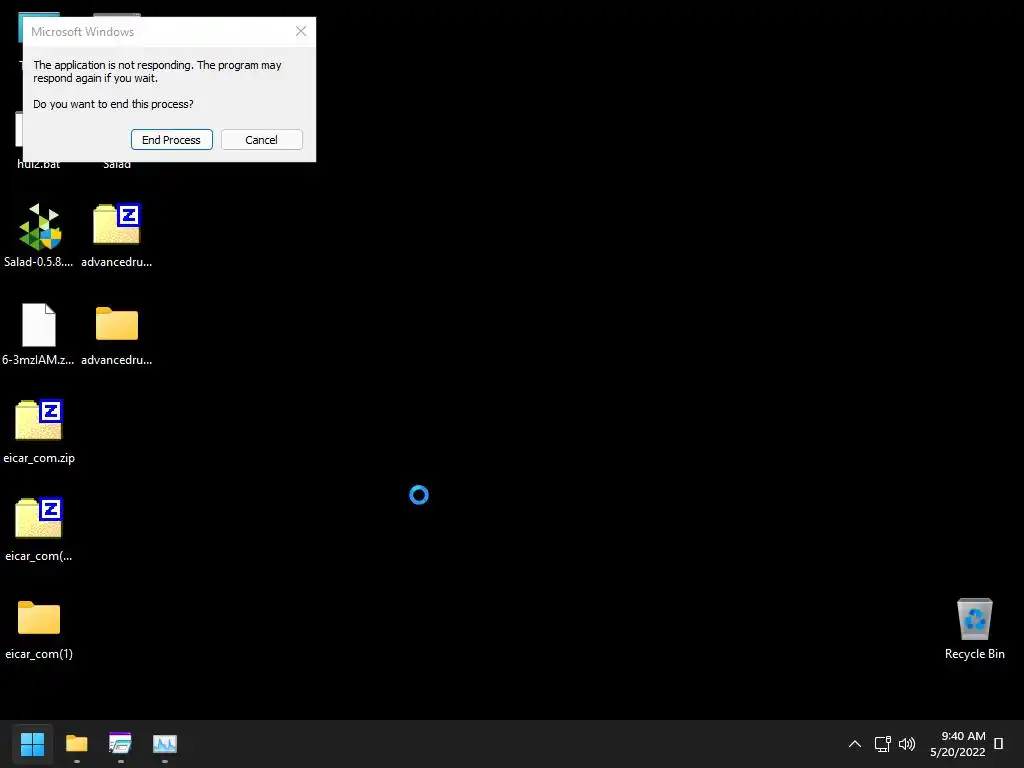Click the notification icon beside the date
Screen dimensions: 1024x768
(999, 744)
